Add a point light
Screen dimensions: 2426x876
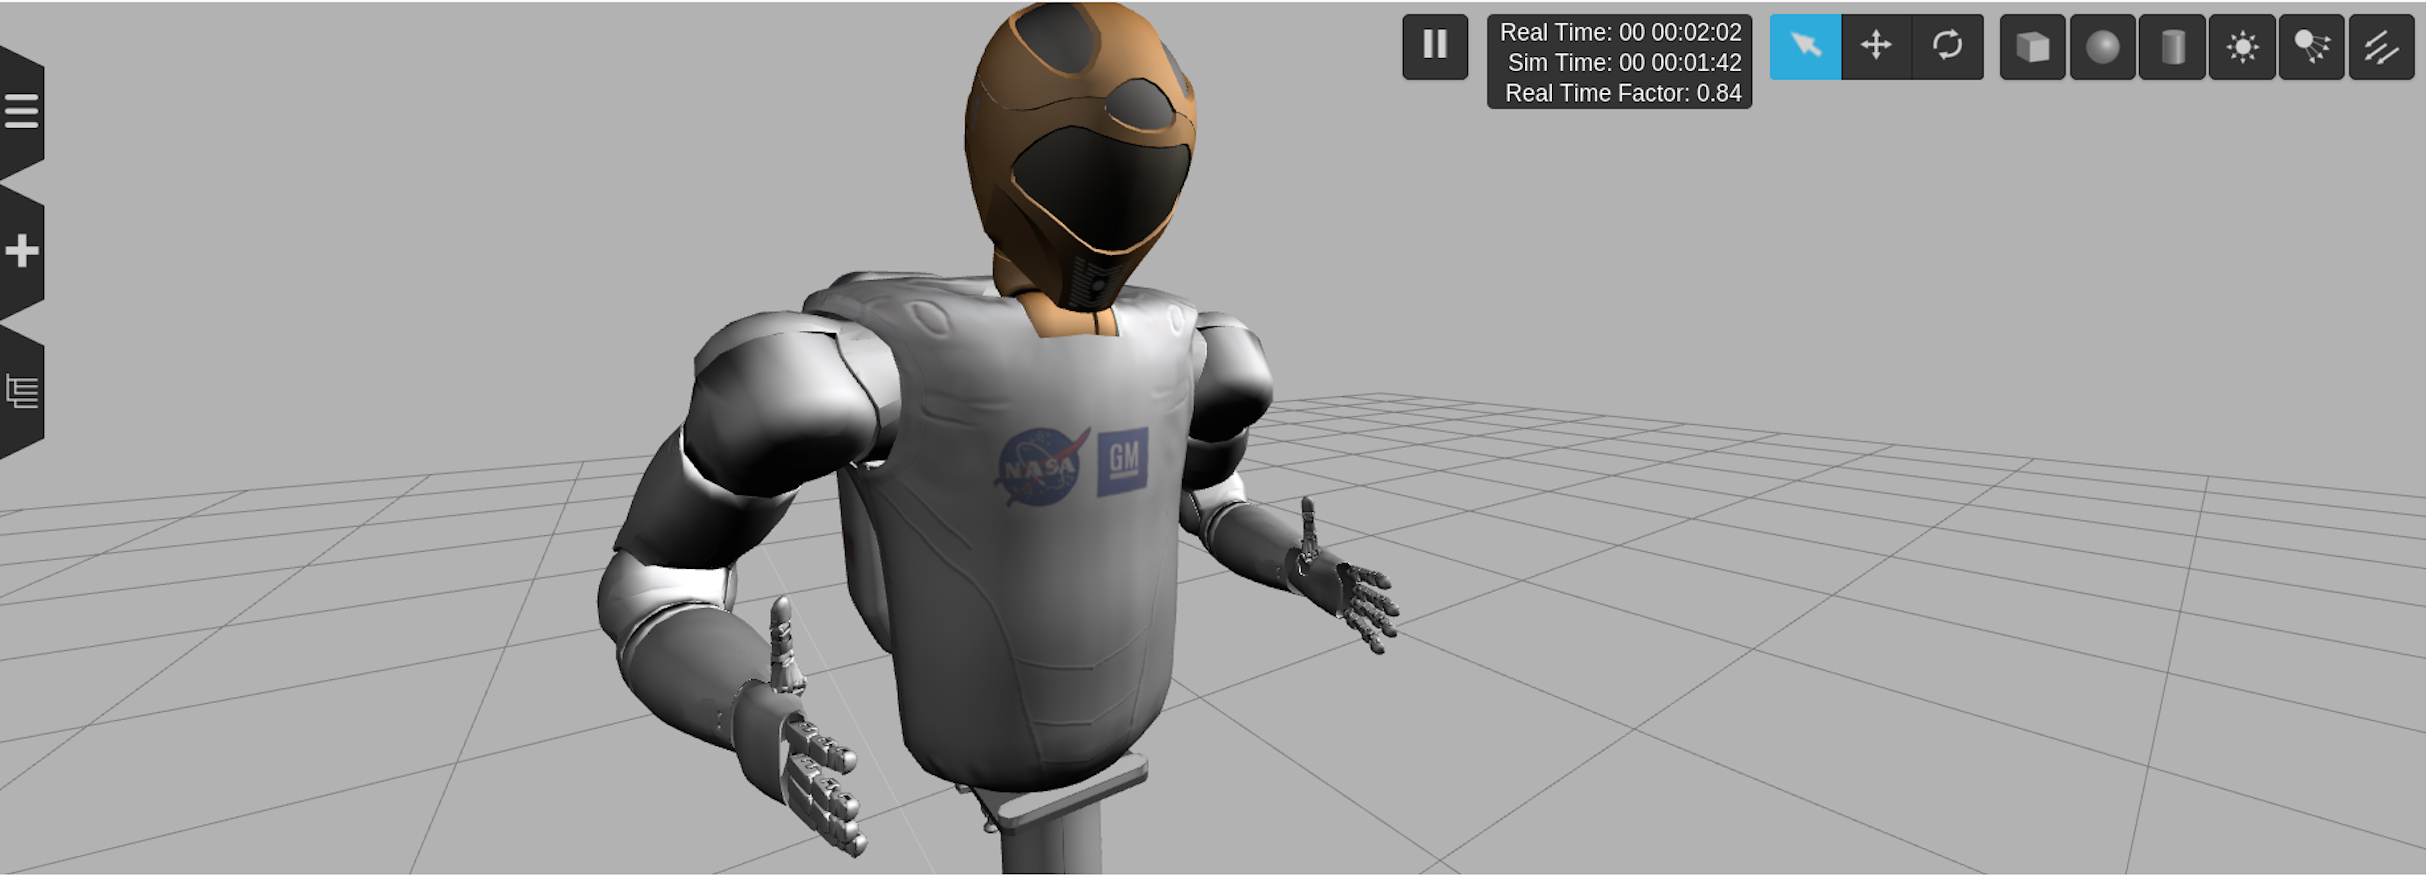[2242, 46]
